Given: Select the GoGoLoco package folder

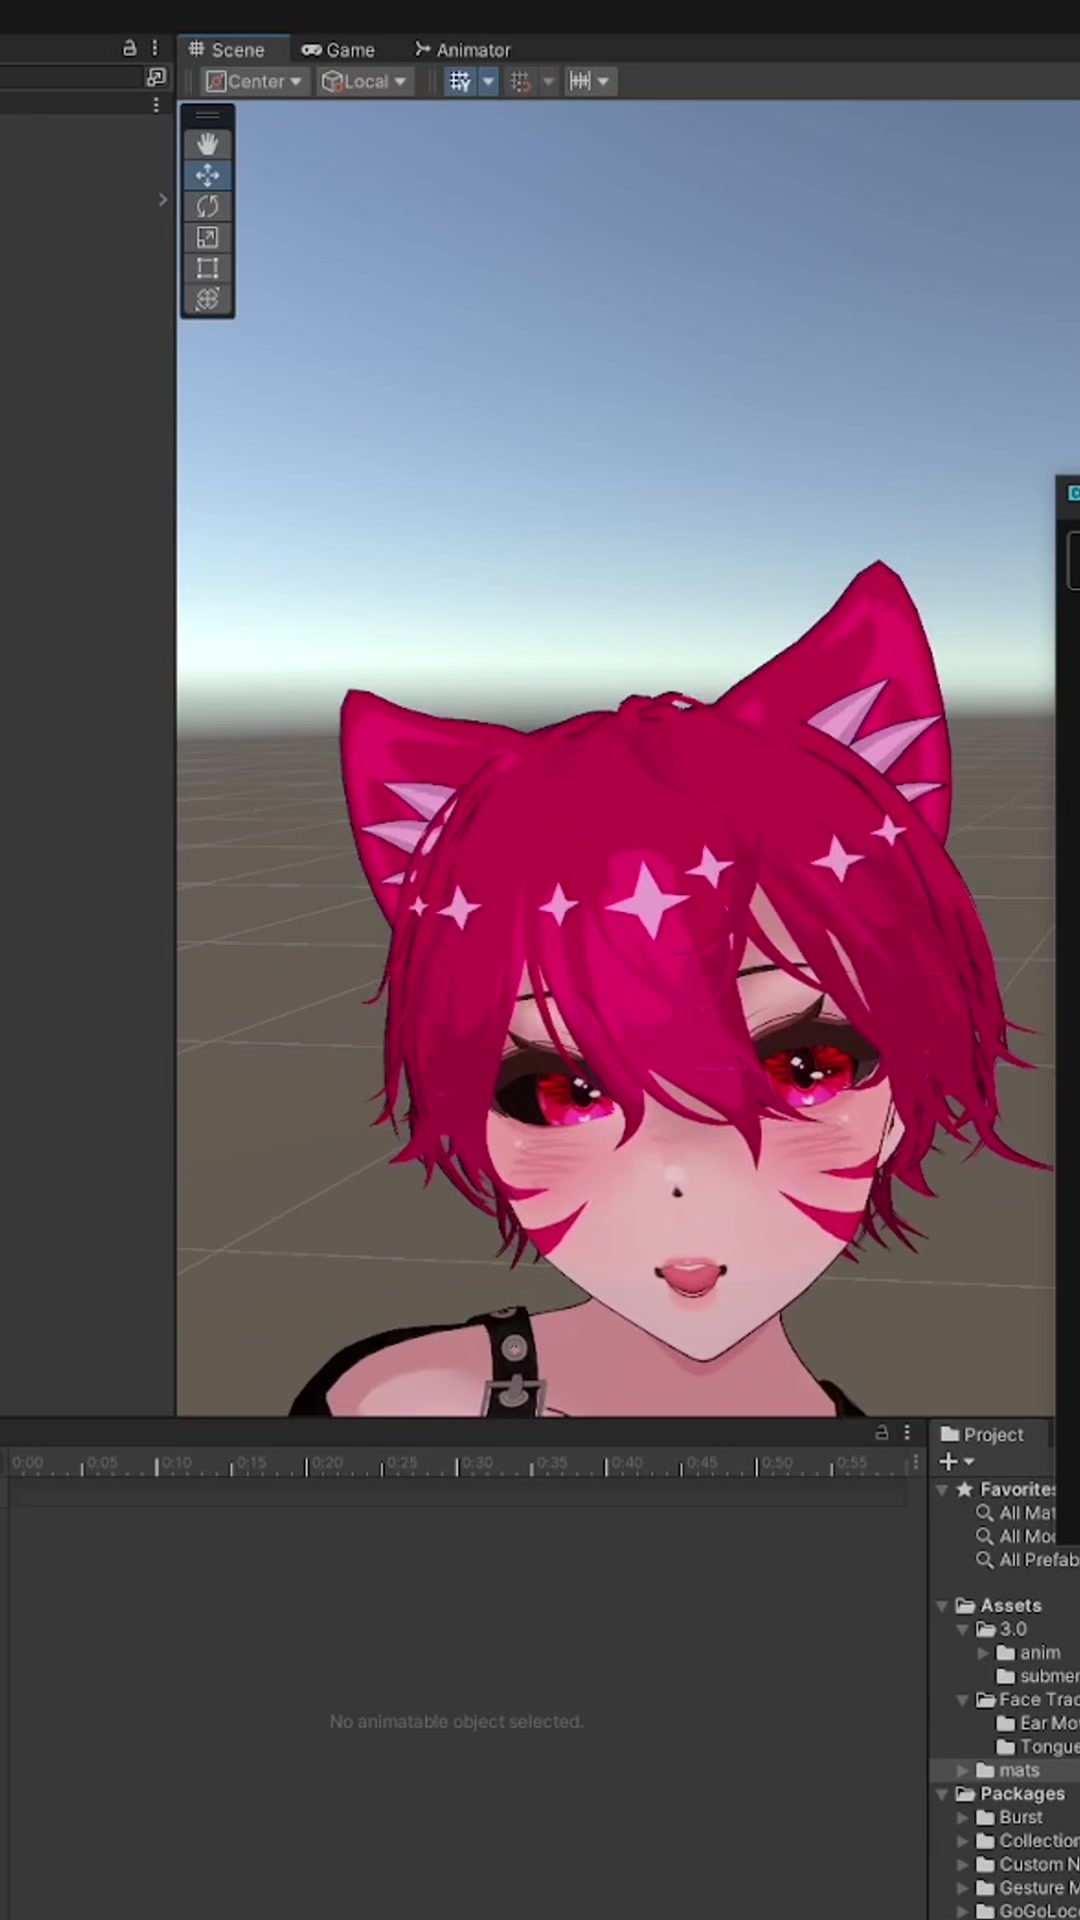Looking at the screenshot, I should pos(1028,1910).
